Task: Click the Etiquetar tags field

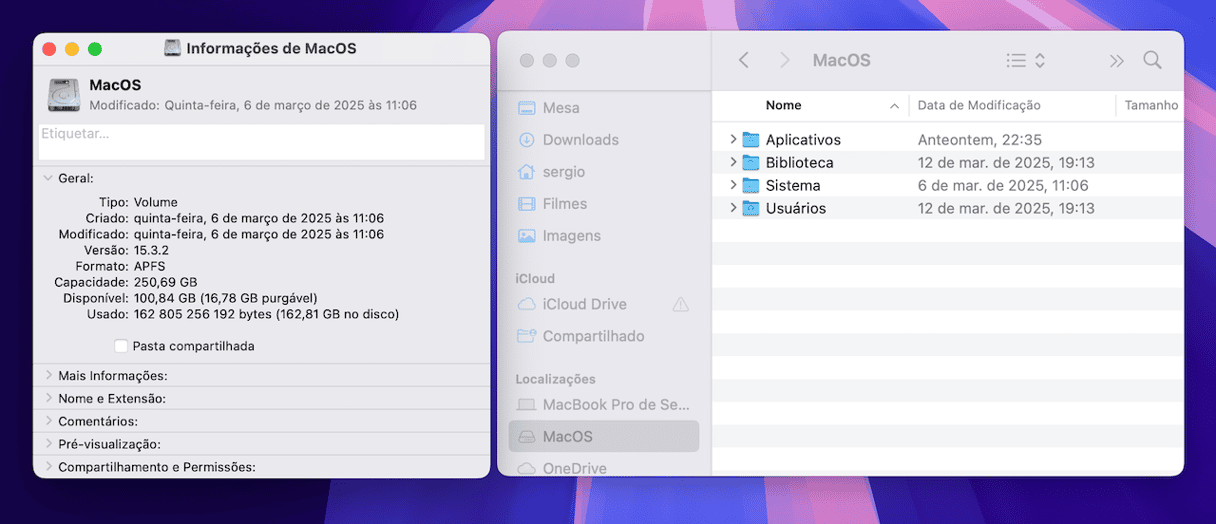Action: point(261,141)
